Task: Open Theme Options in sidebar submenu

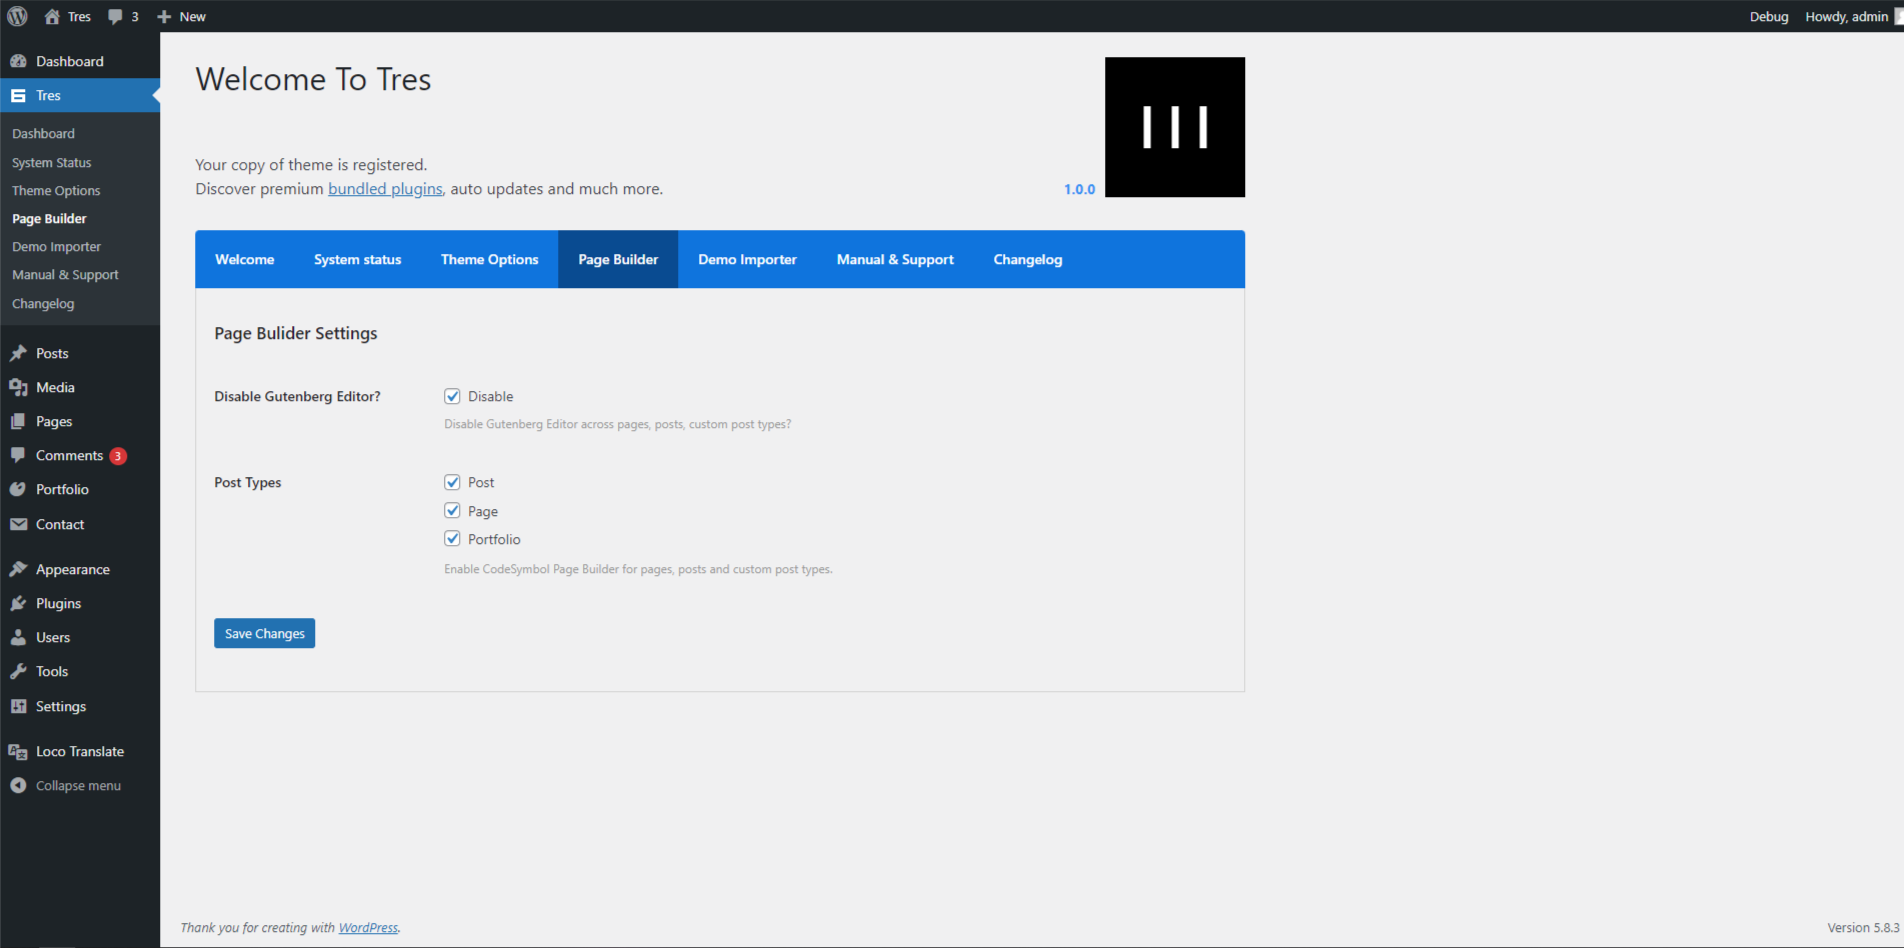Action: click(x=56, y=191)
